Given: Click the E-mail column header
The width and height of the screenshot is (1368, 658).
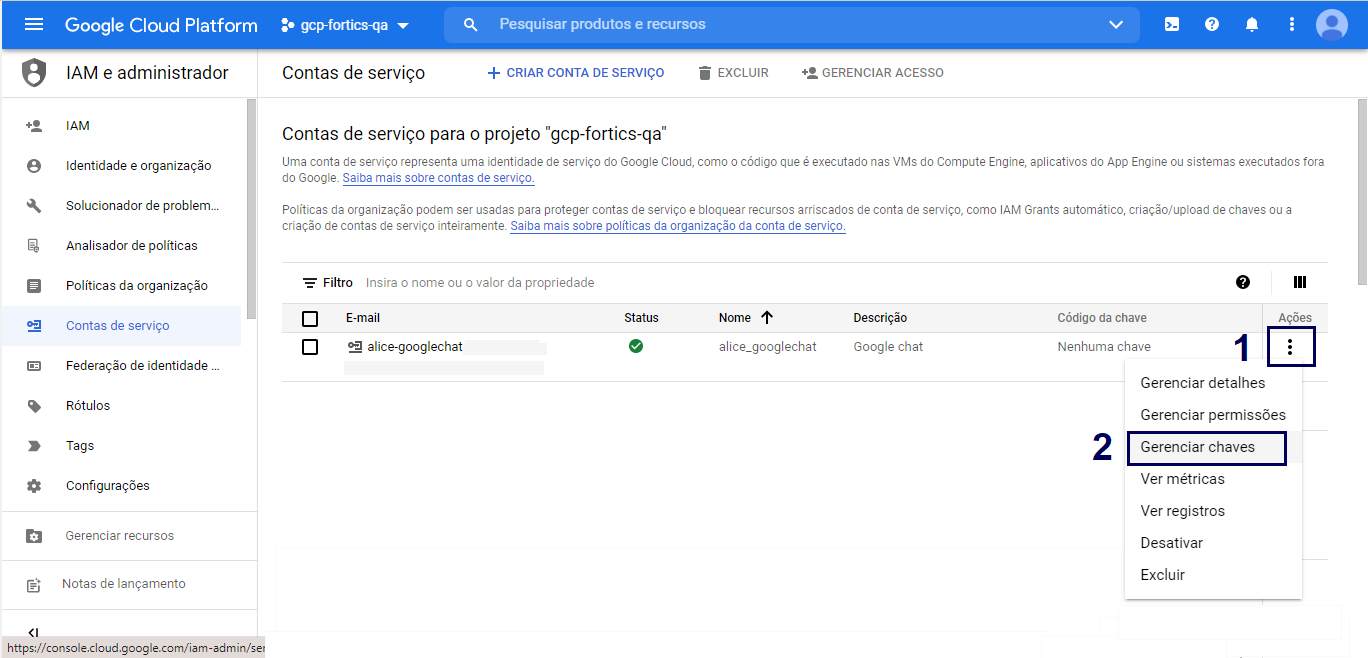Looking at the screenshot, I should pos(363,318).
